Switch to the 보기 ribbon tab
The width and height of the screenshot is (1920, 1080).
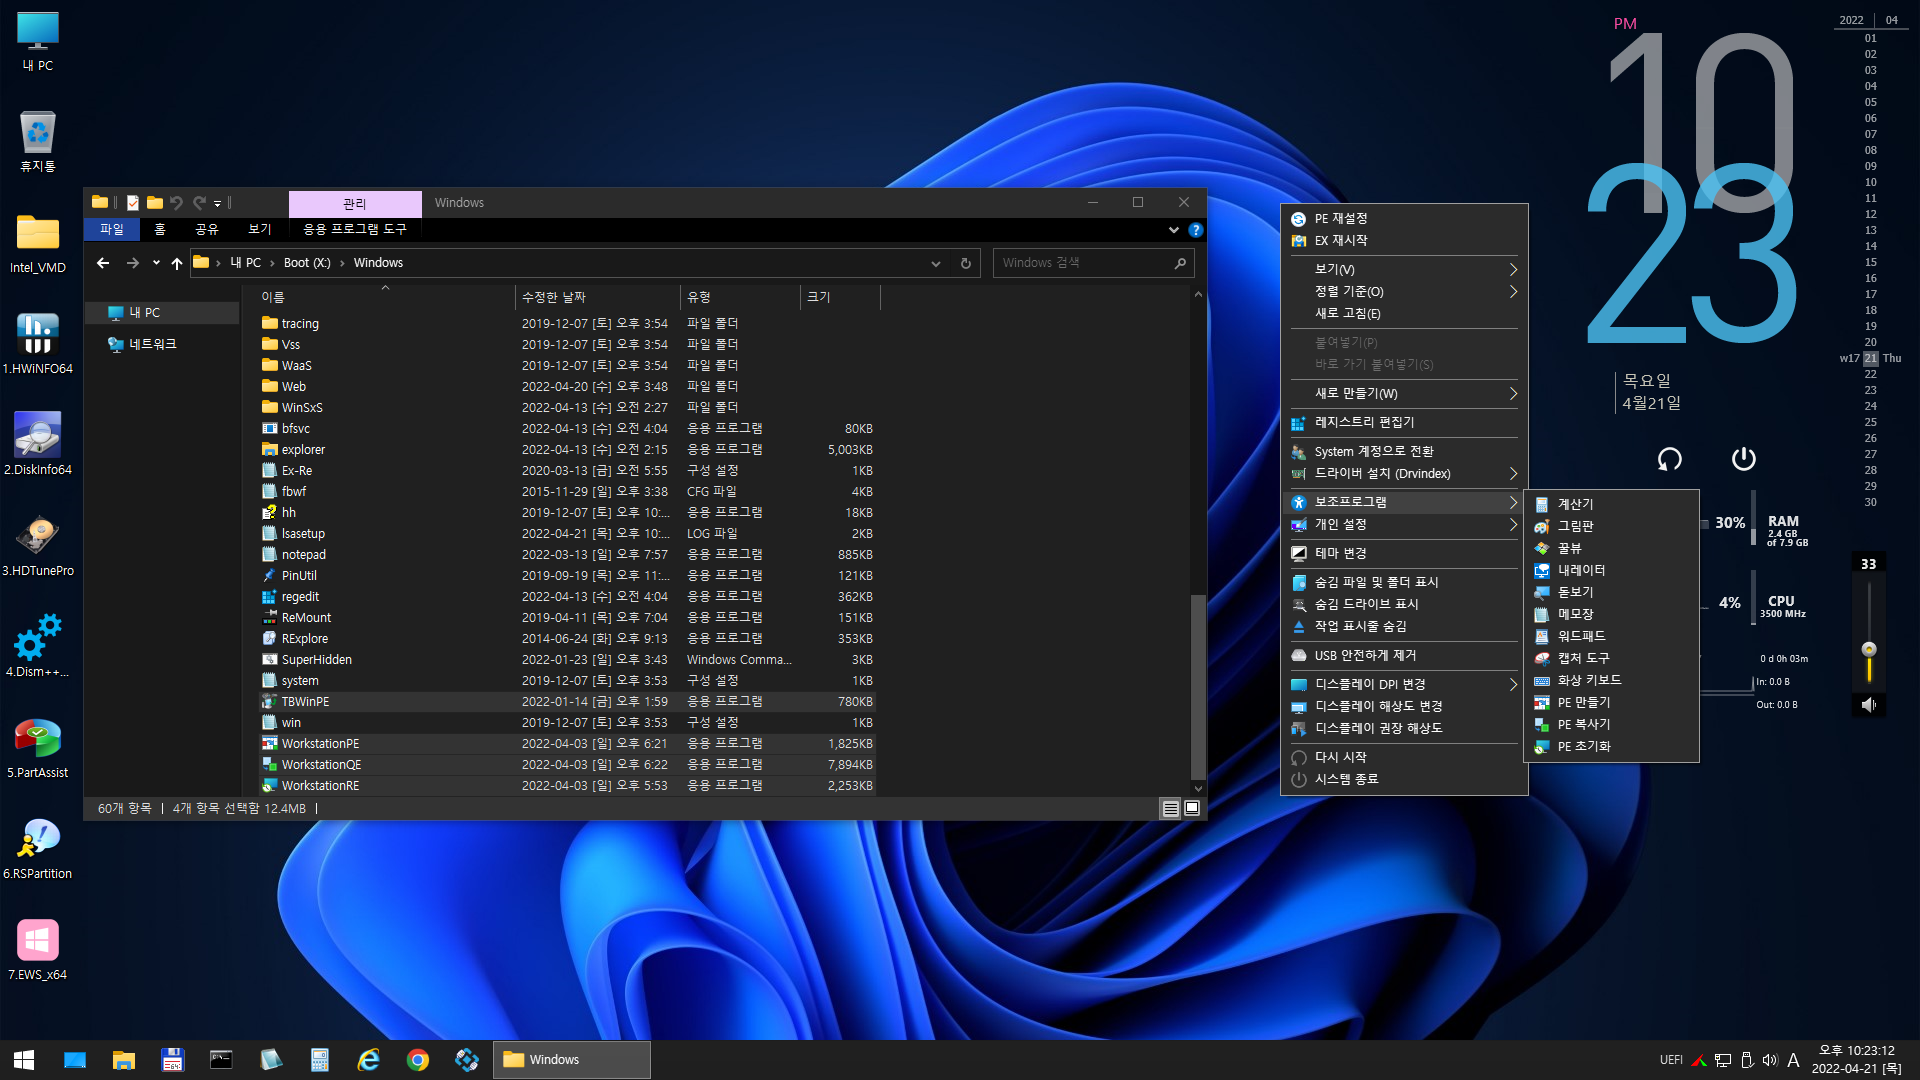pyautogui.click(x=260, y=229)
